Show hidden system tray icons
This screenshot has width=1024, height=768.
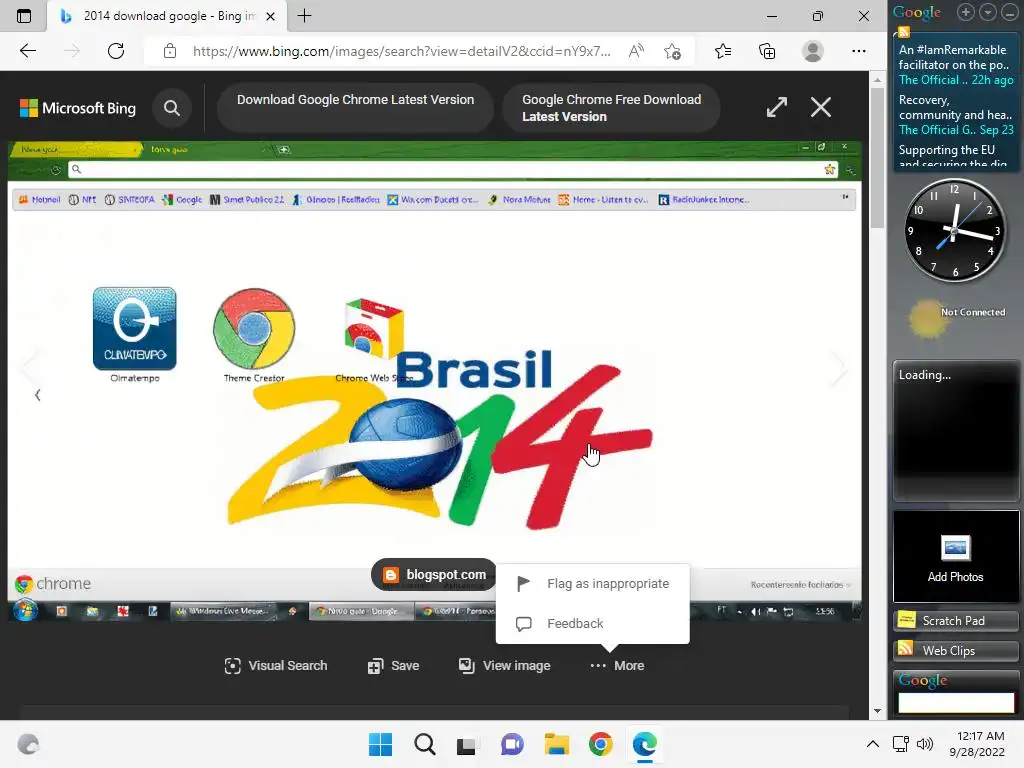(x=872, y=744)
